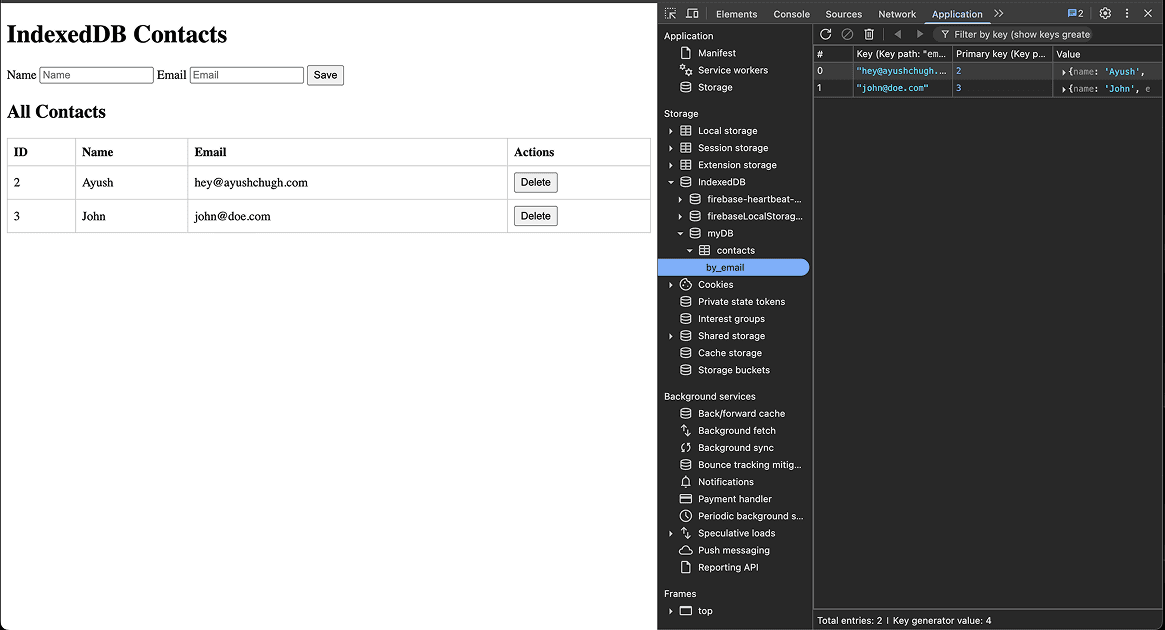This screenshot has width=1165, height=630.
Task: Click the next page arrow in data grid
Action: coord(919,34)
